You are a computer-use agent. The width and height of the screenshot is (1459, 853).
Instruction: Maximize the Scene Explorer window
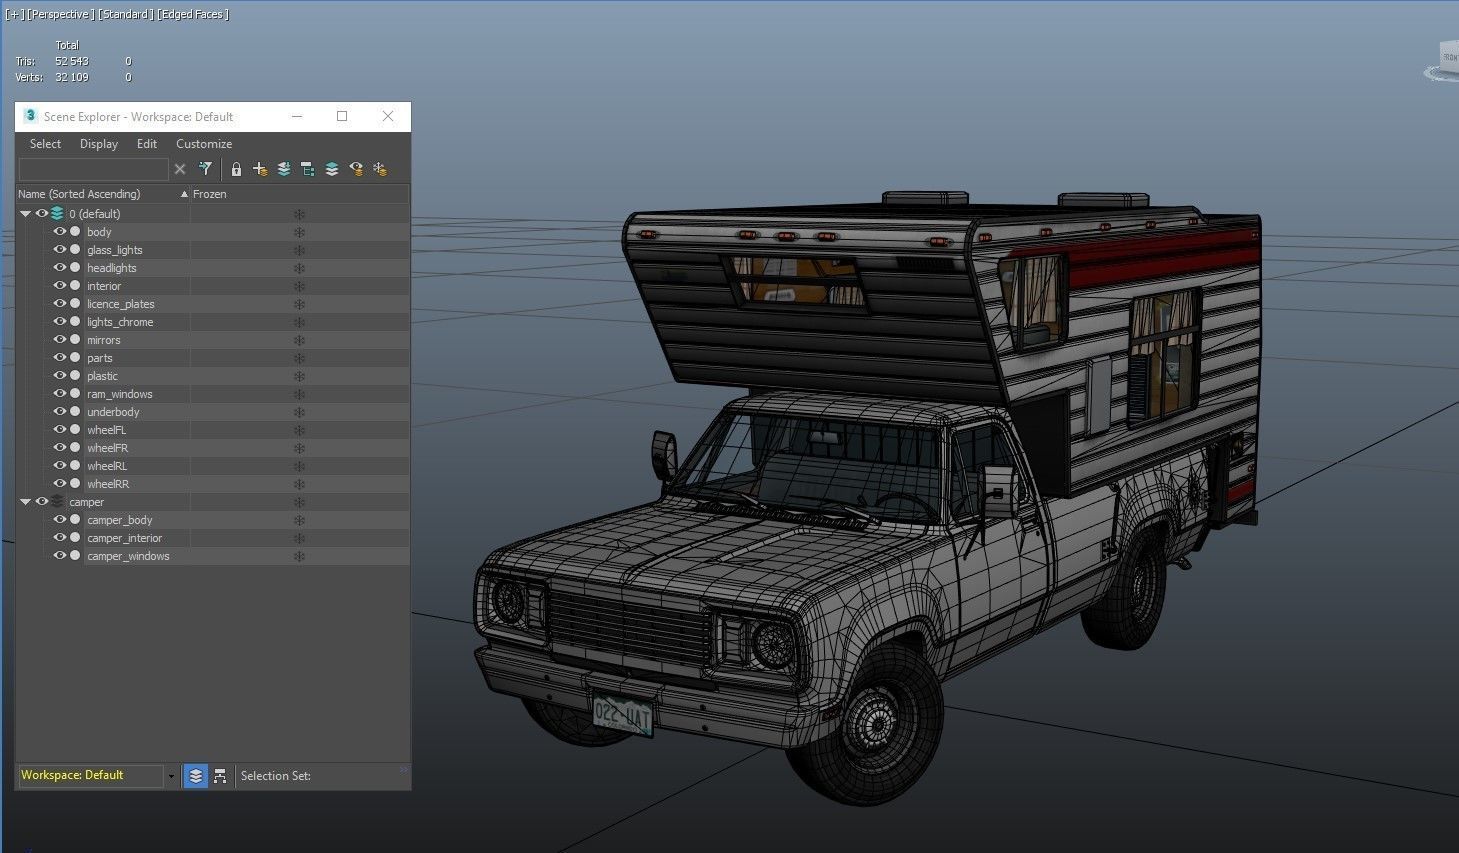tap(342, 116)
